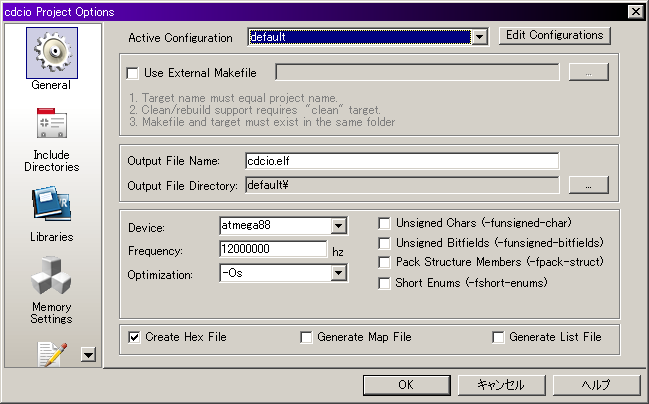
Task: Open Include Directories settings icon
Action: [x=52, y=123]
